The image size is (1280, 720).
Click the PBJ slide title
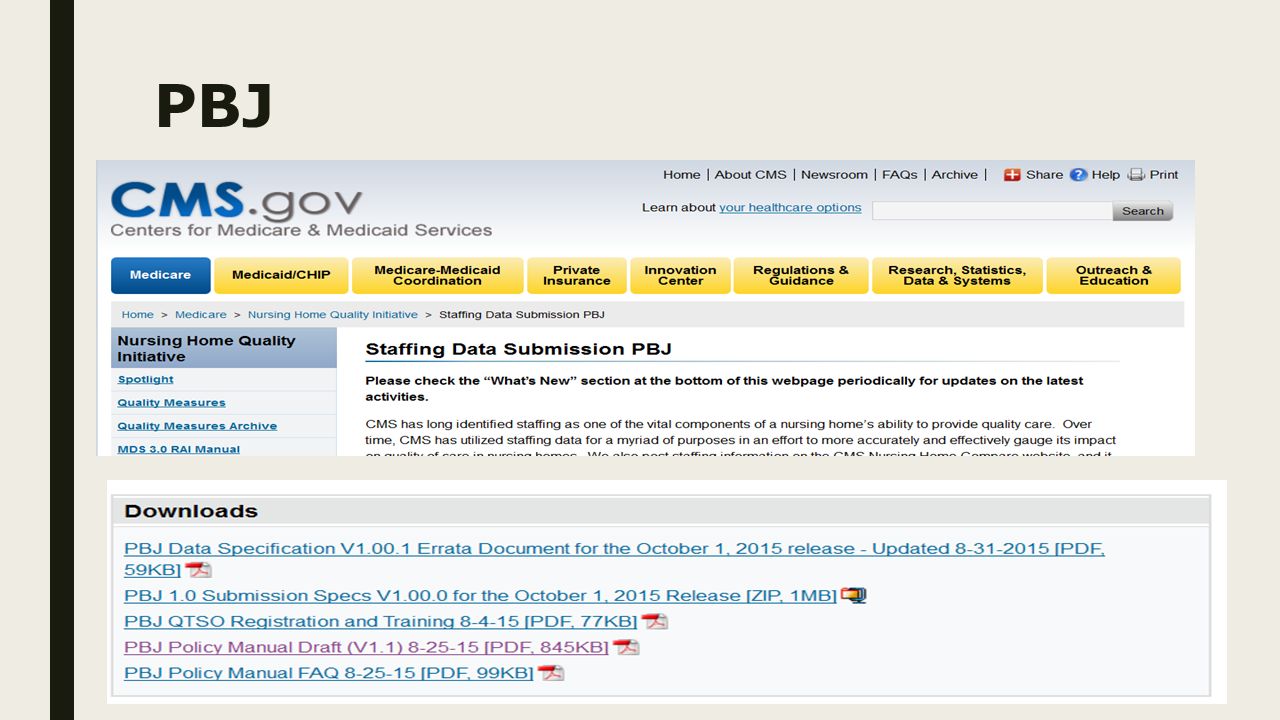click(x=214, y=107)
